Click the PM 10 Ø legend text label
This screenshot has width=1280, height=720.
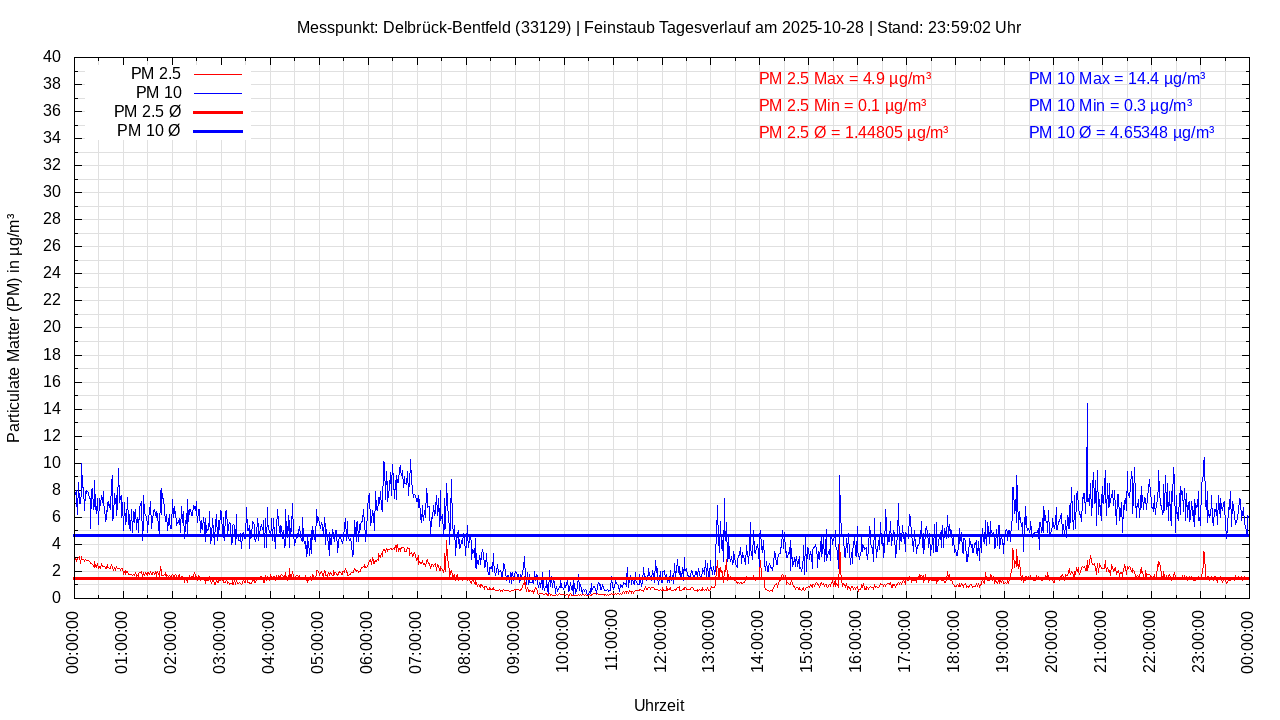tap(148, 131)
